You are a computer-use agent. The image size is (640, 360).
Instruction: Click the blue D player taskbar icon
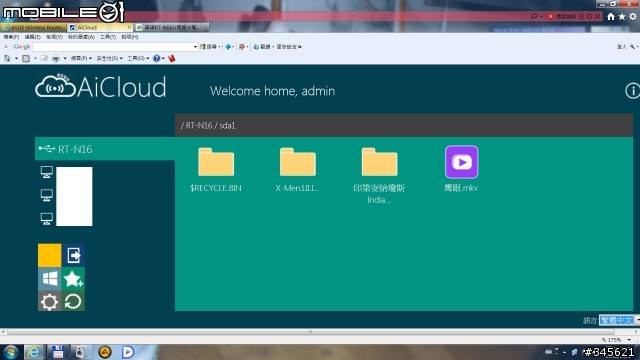pyautogui.click(x=128, y=352)
